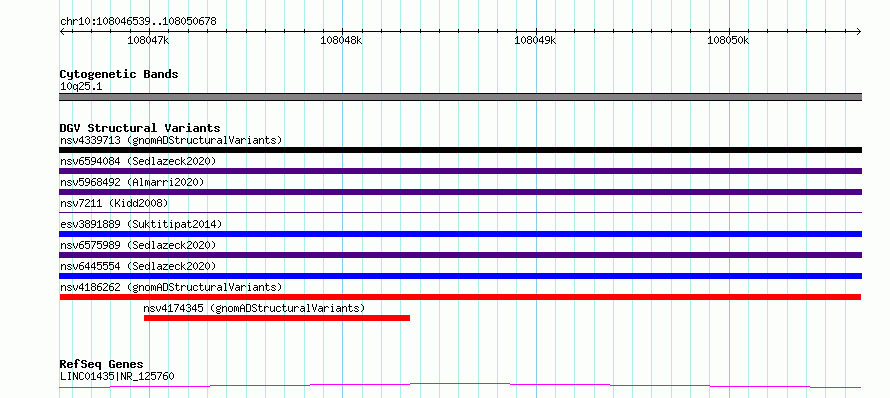Select the nsv6594084 (Sedlazeck2020) label

click(138, 161)
